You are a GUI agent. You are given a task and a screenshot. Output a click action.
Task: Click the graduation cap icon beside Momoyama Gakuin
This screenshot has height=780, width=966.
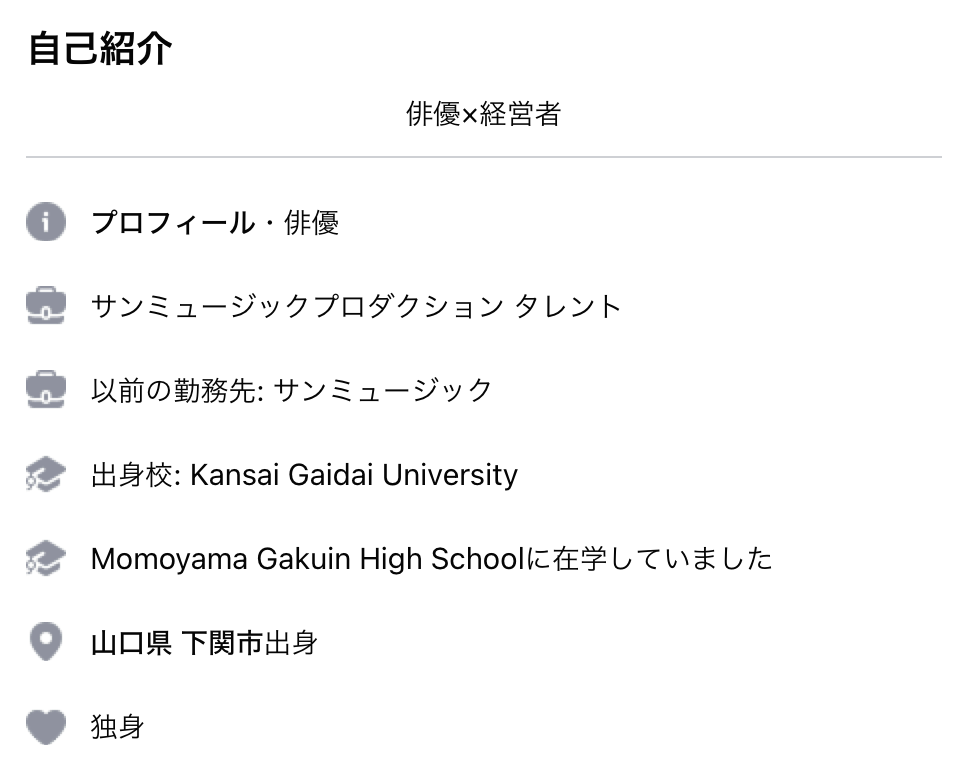pos(46,558)
